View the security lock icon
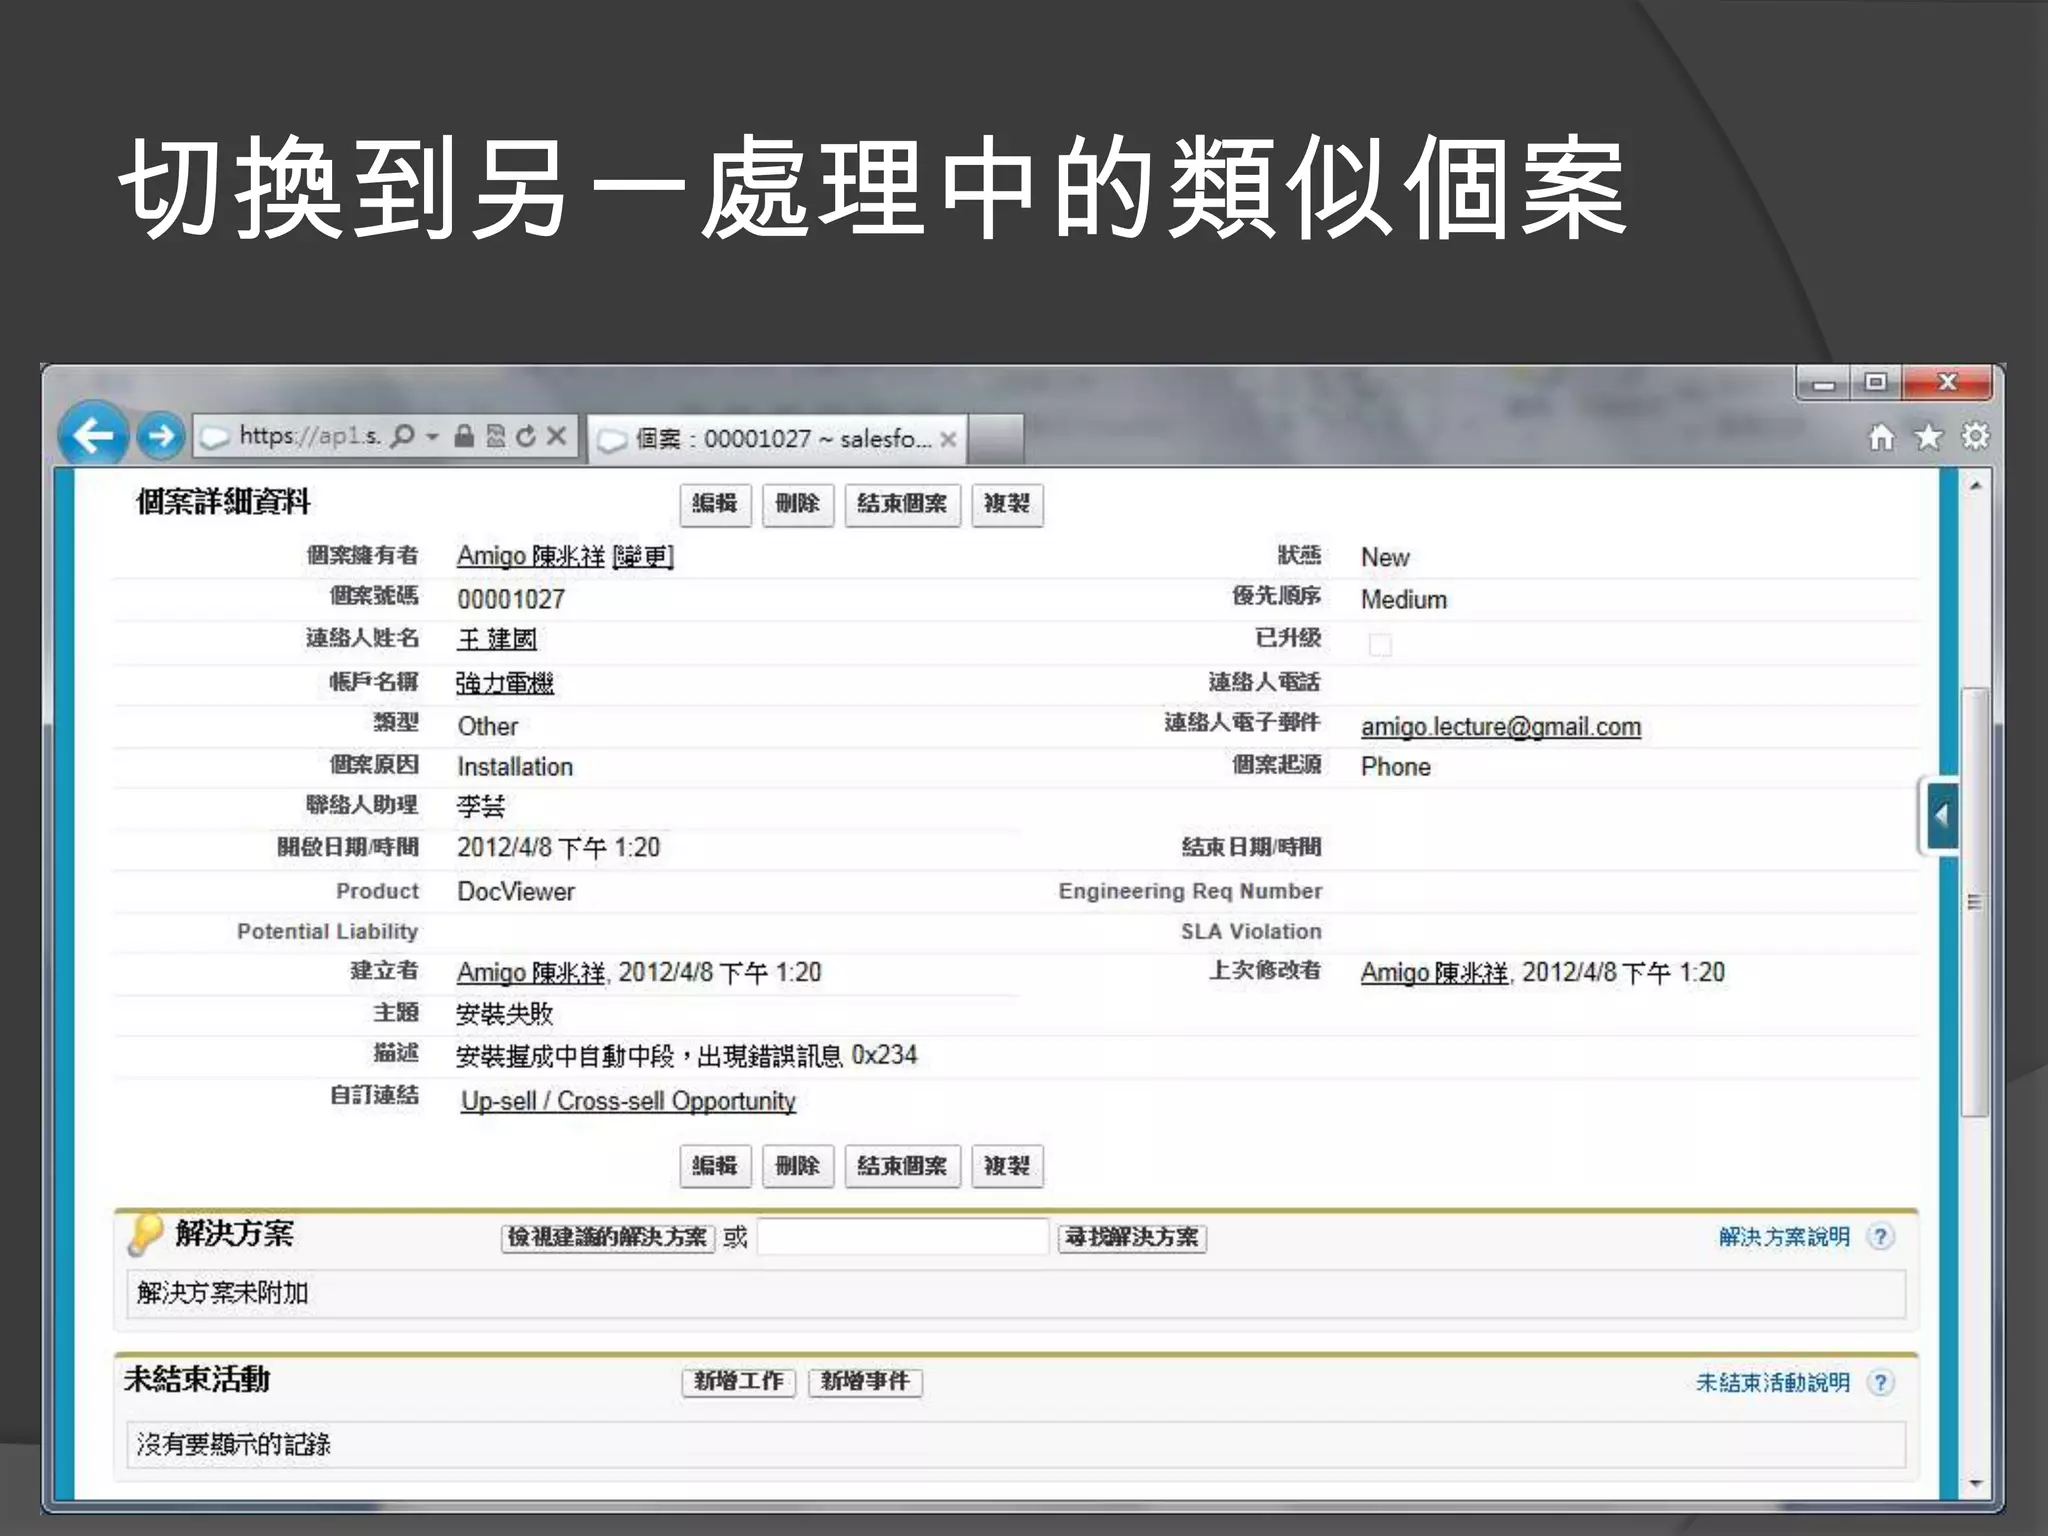Screen dimensions: 2048x1536 [463, 436]
